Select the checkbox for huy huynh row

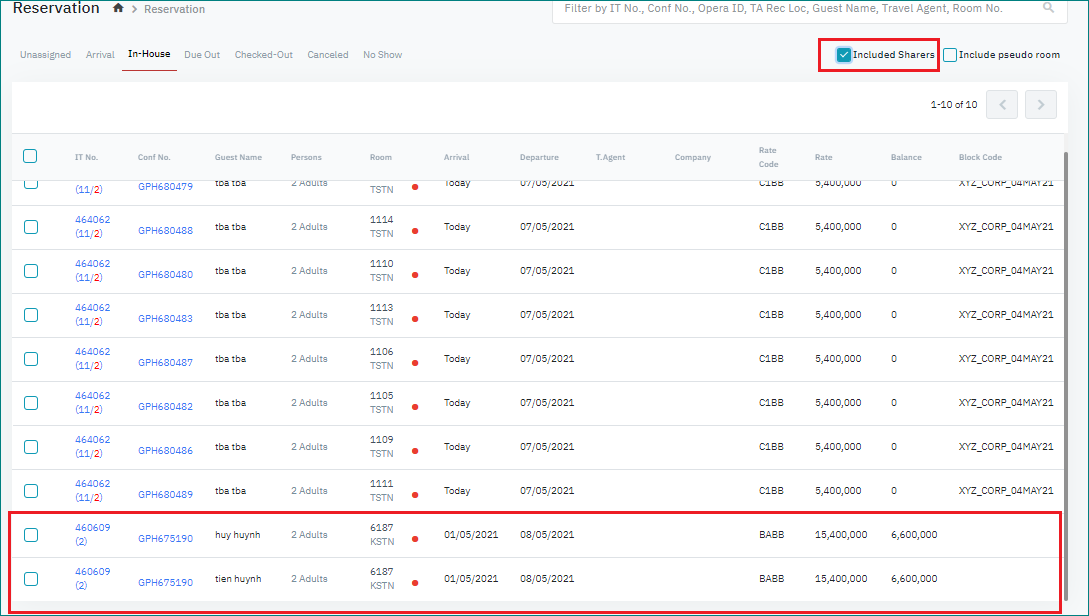click(x=31, y=535)
